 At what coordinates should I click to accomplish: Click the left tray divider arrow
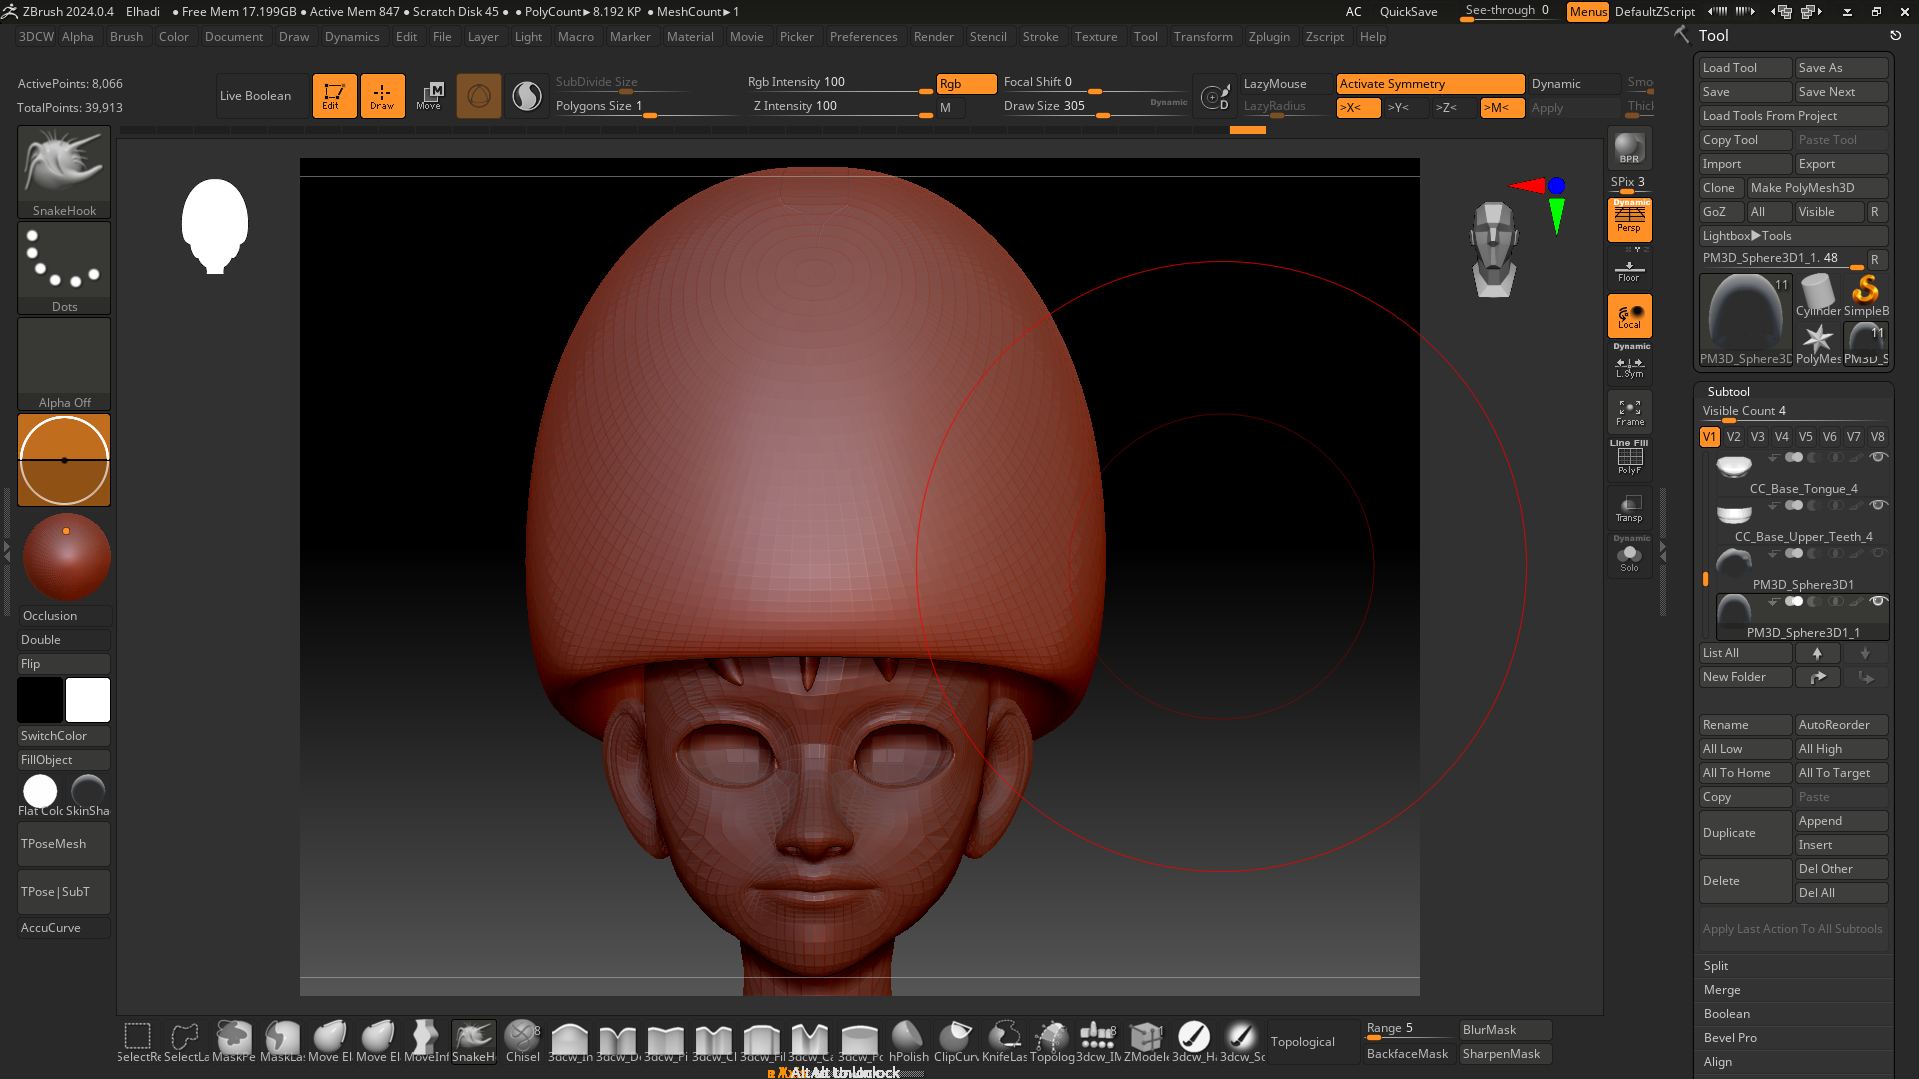[6, 551]
